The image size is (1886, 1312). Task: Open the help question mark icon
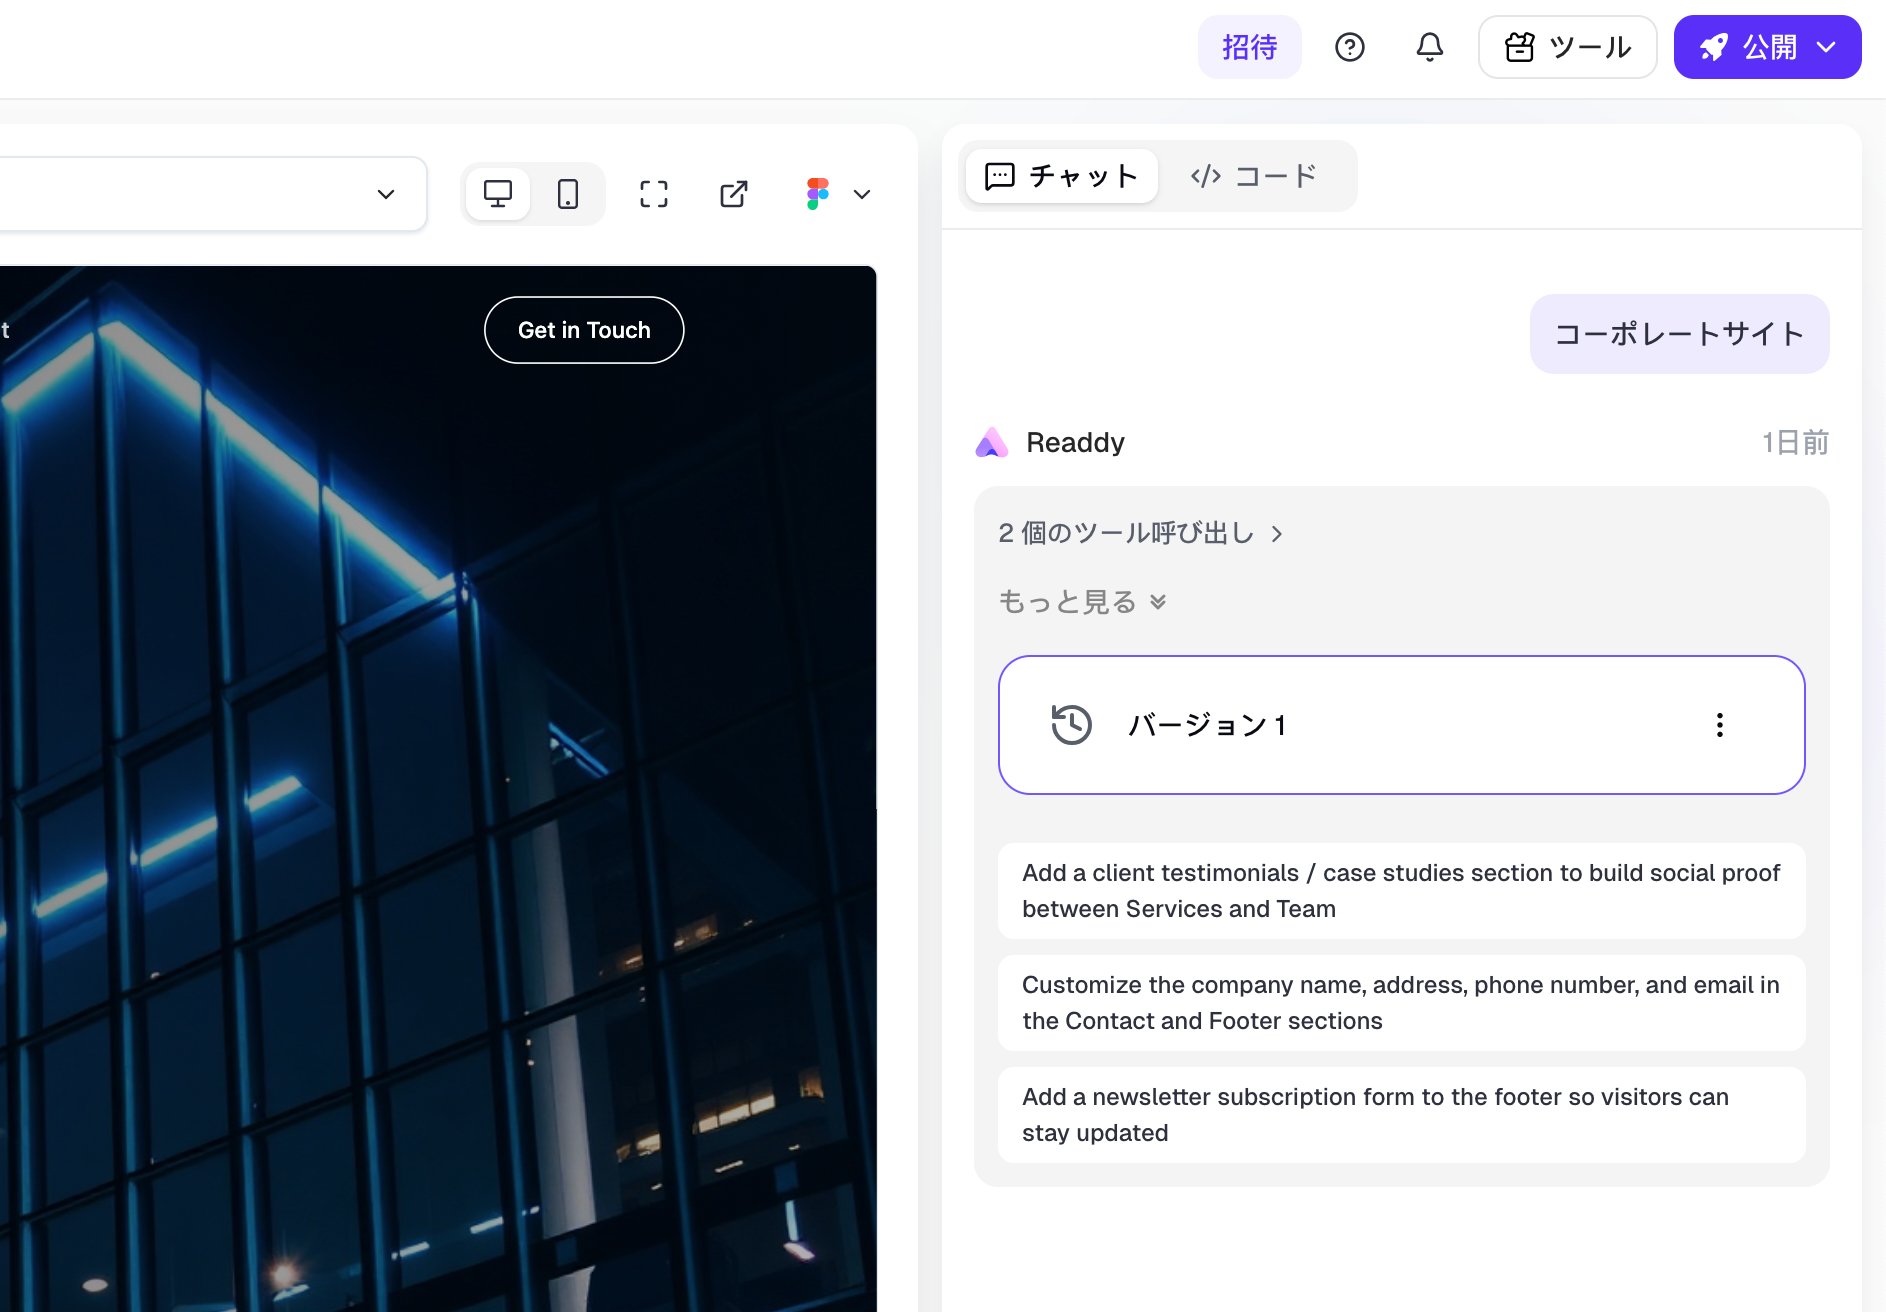[x=1350, y=47]
